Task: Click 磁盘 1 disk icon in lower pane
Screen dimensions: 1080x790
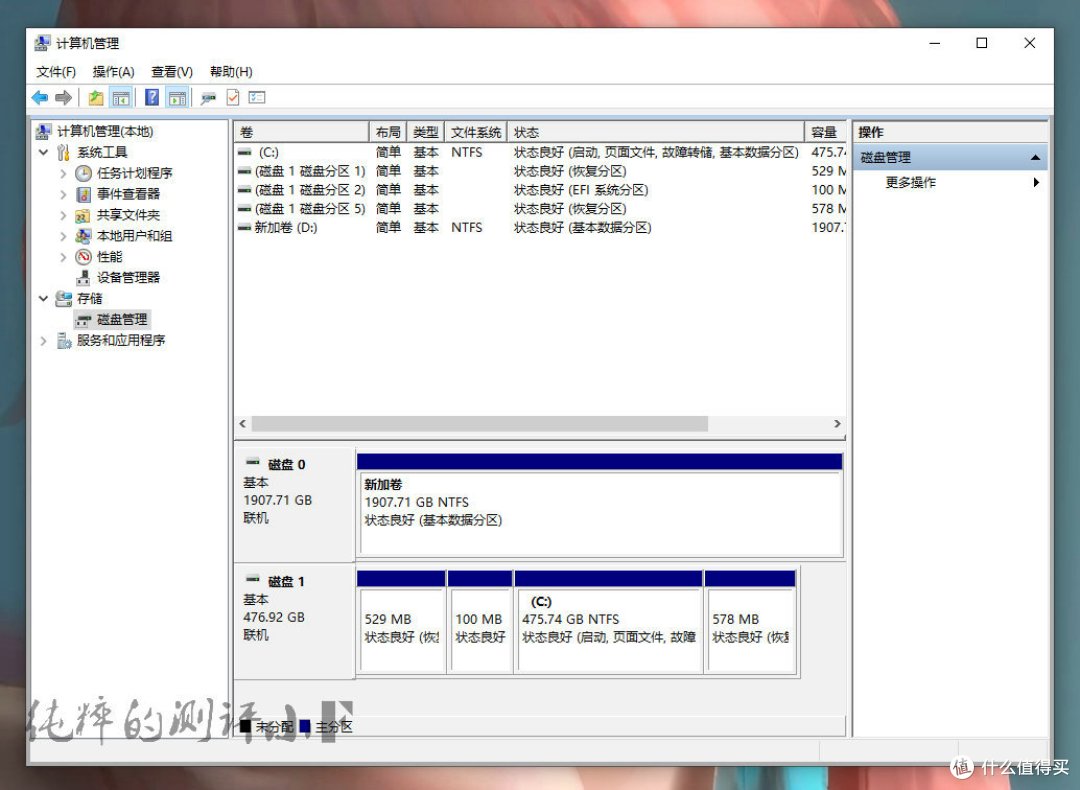Action: [x=253, y=579]
